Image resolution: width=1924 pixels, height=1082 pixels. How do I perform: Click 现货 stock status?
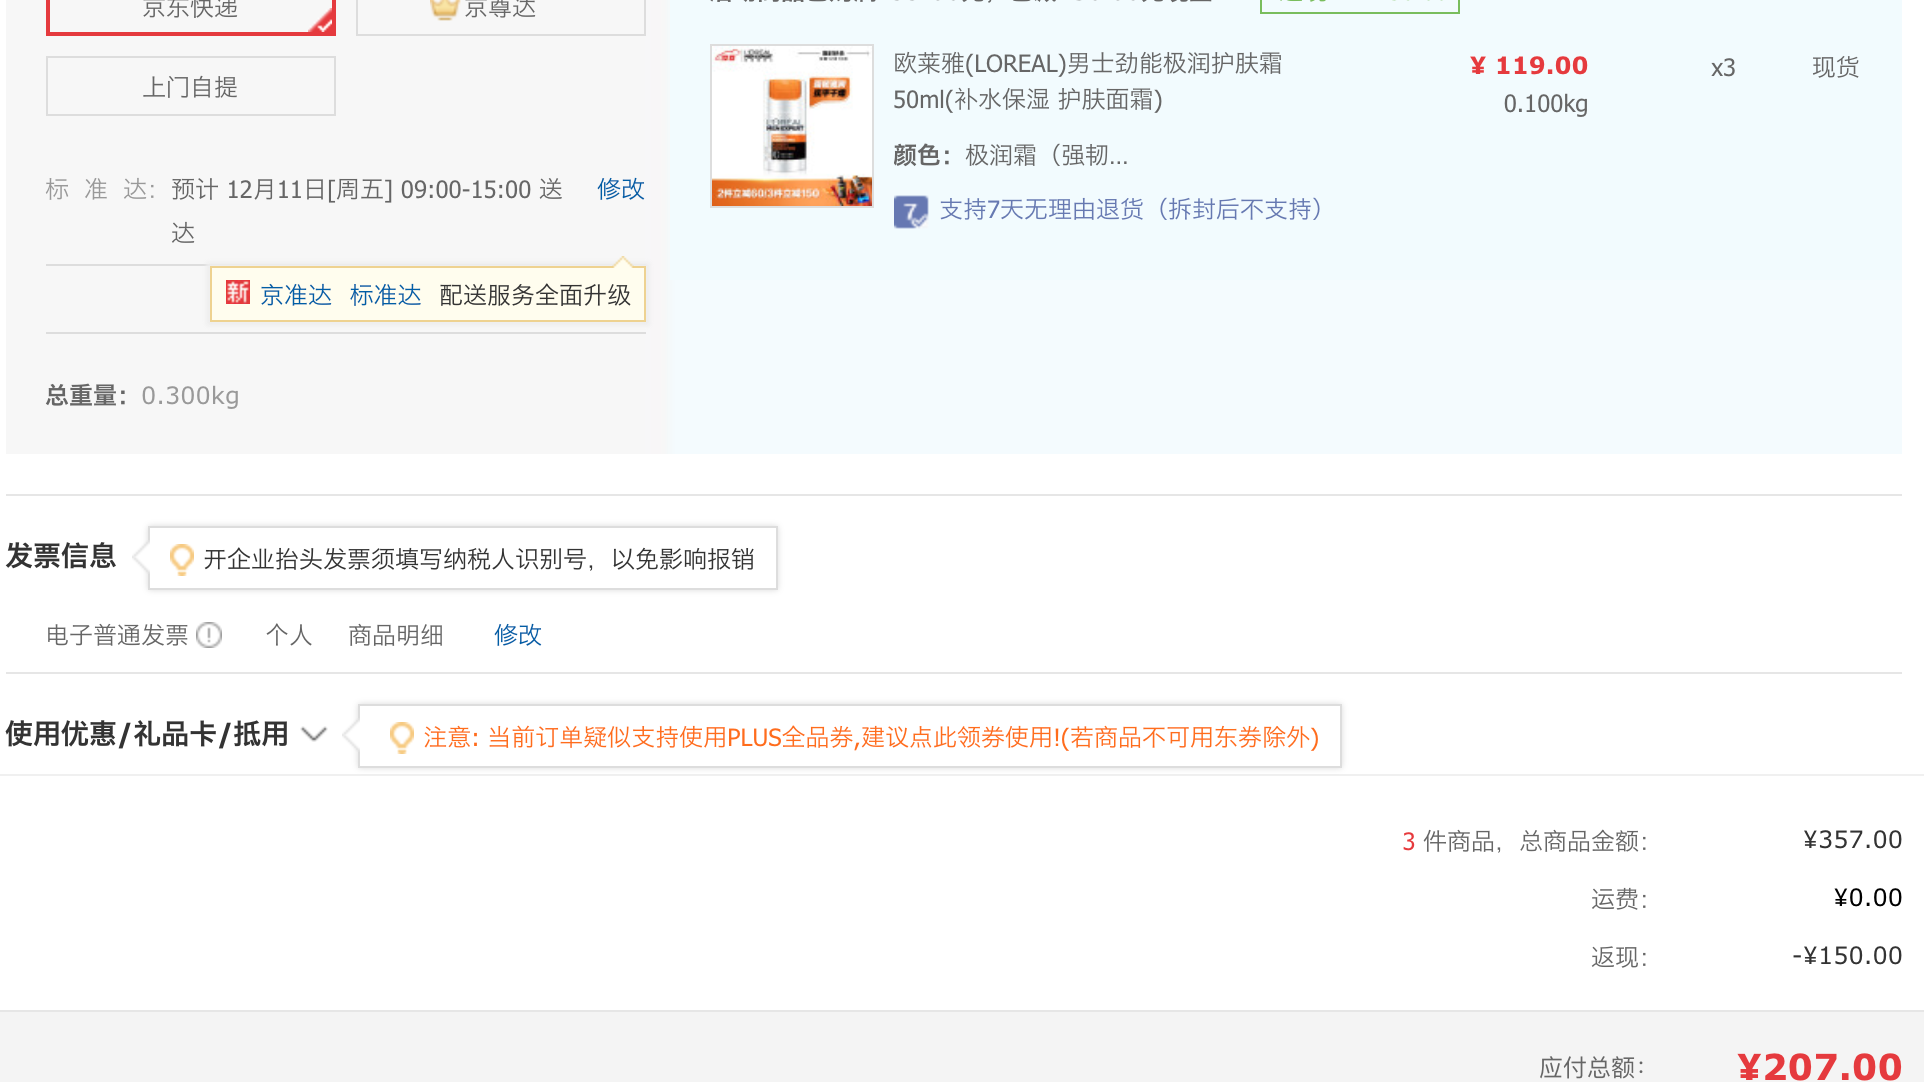click(x=1835, y=67)
